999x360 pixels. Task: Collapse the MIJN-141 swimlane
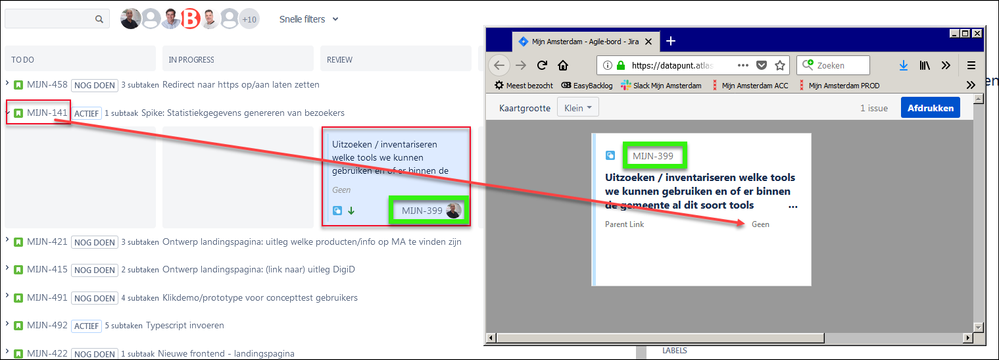click(8, 113)
